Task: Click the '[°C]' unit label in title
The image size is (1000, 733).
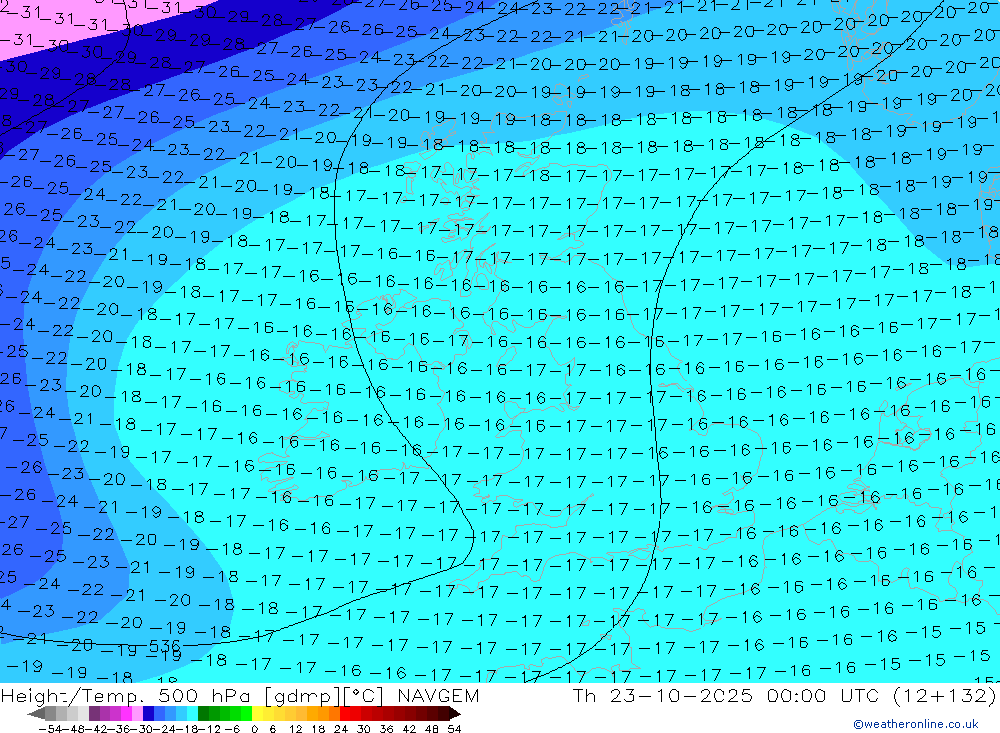Action: (x=364, y=695)
